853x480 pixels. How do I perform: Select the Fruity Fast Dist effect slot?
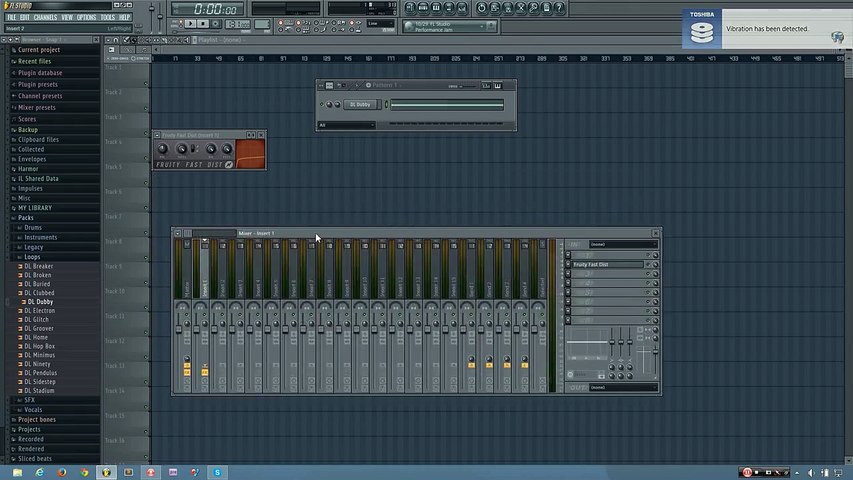click(x=607, y=264)
